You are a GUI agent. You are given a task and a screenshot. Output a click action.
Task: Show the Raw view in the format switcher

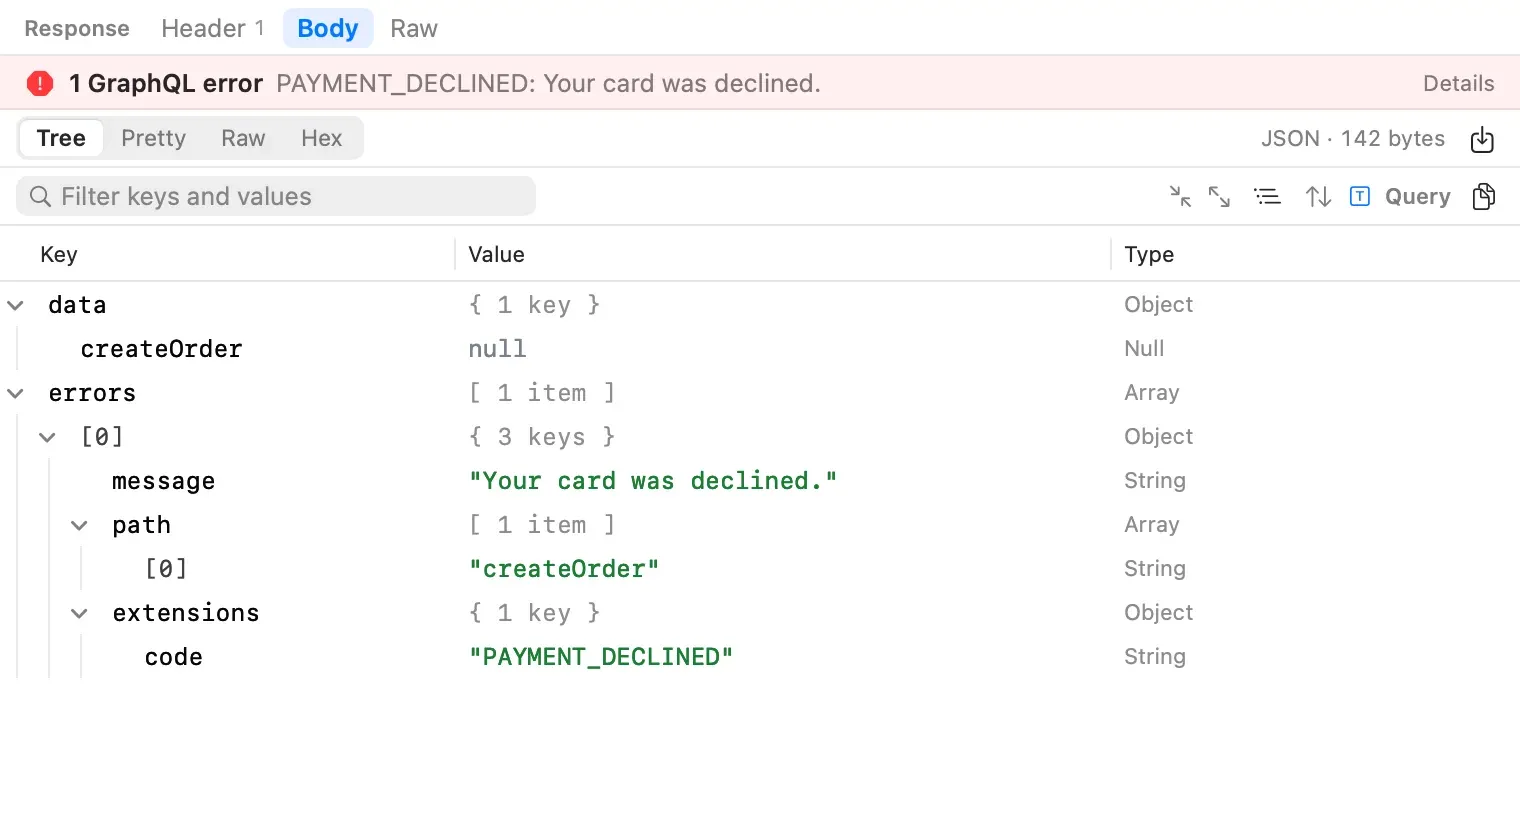243,138
